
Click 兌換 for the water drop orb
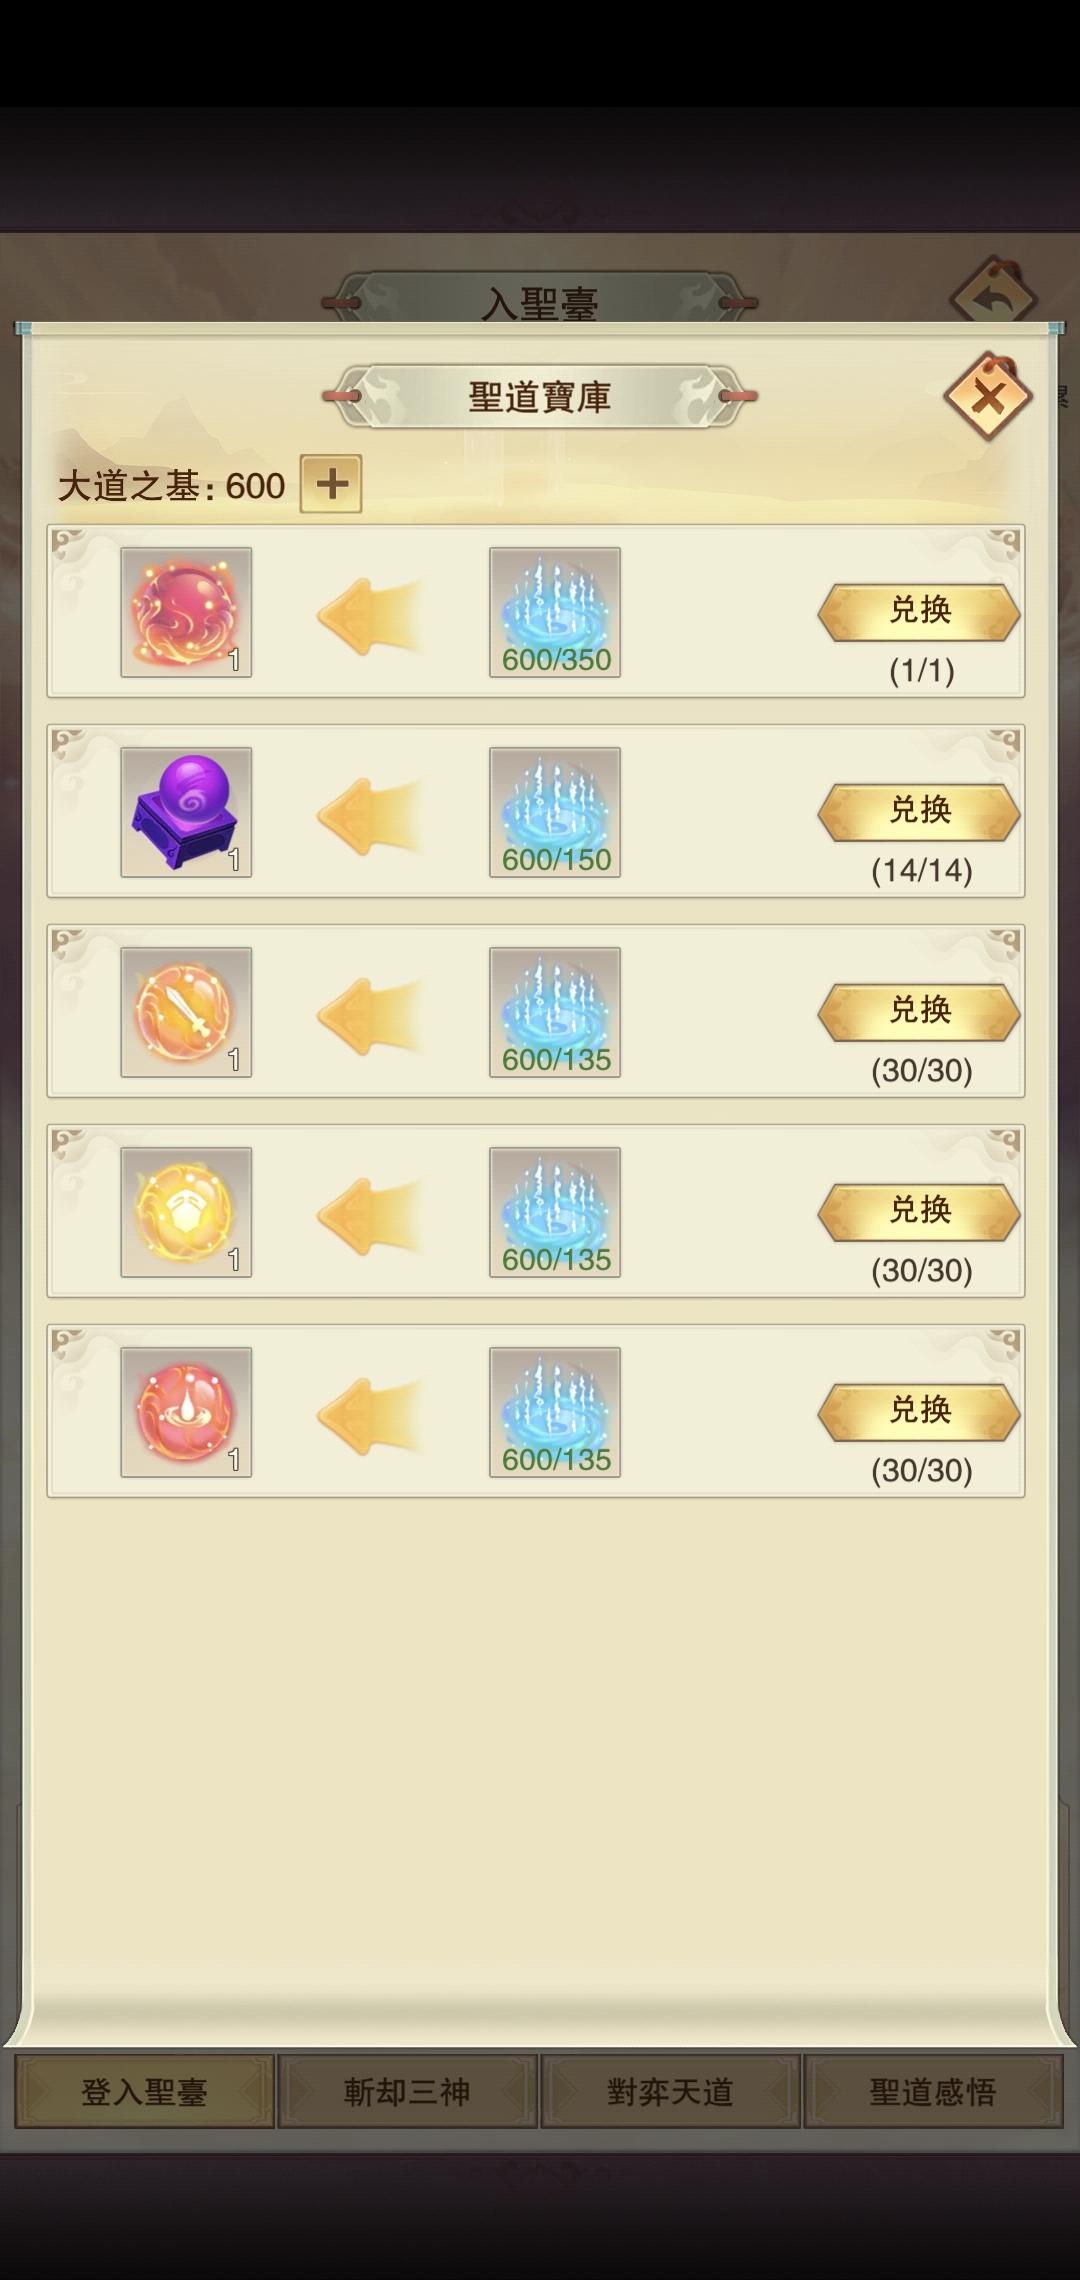coord(919,1412)
